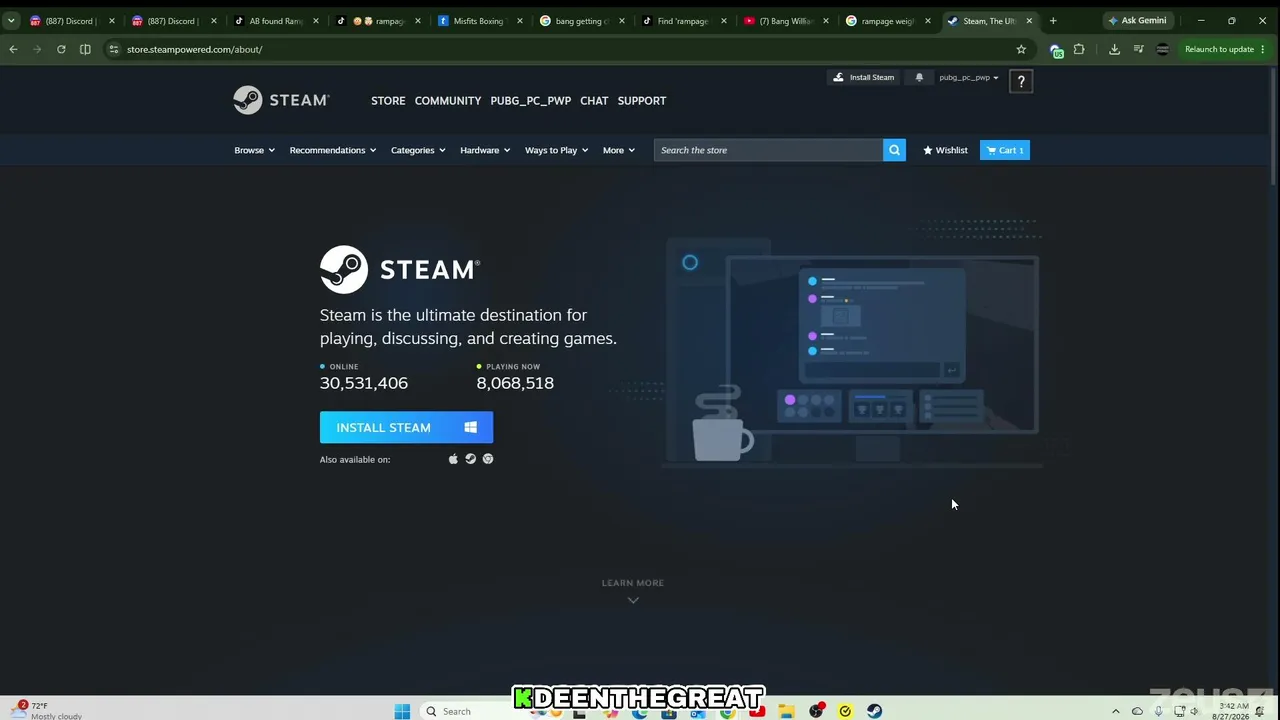Click the Steam Deck icon under Also available on
Viewport: 1280px width, 720px height.
click(x=470, y=459)
